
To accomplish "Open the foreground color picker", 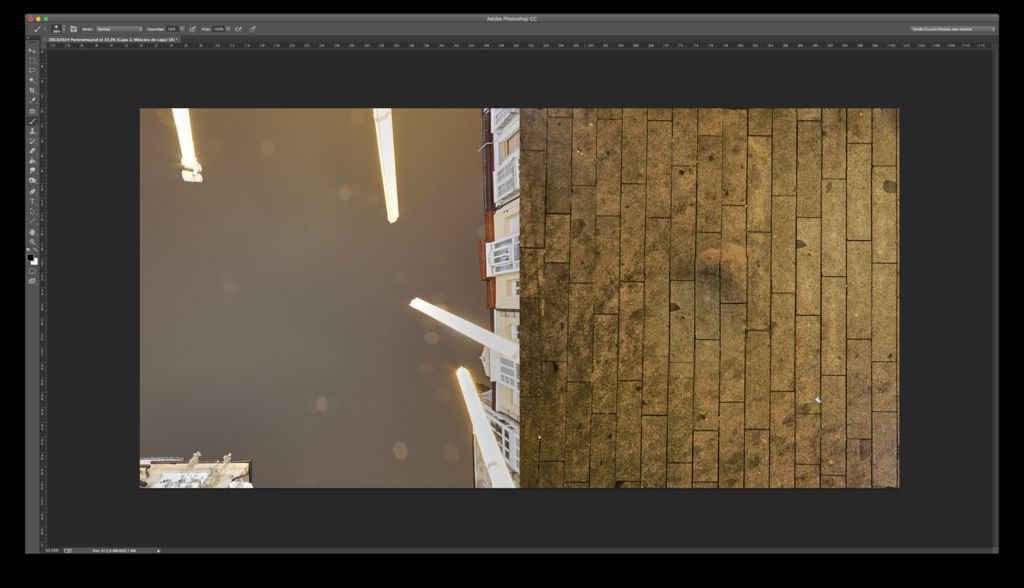I will coord(30,257).
